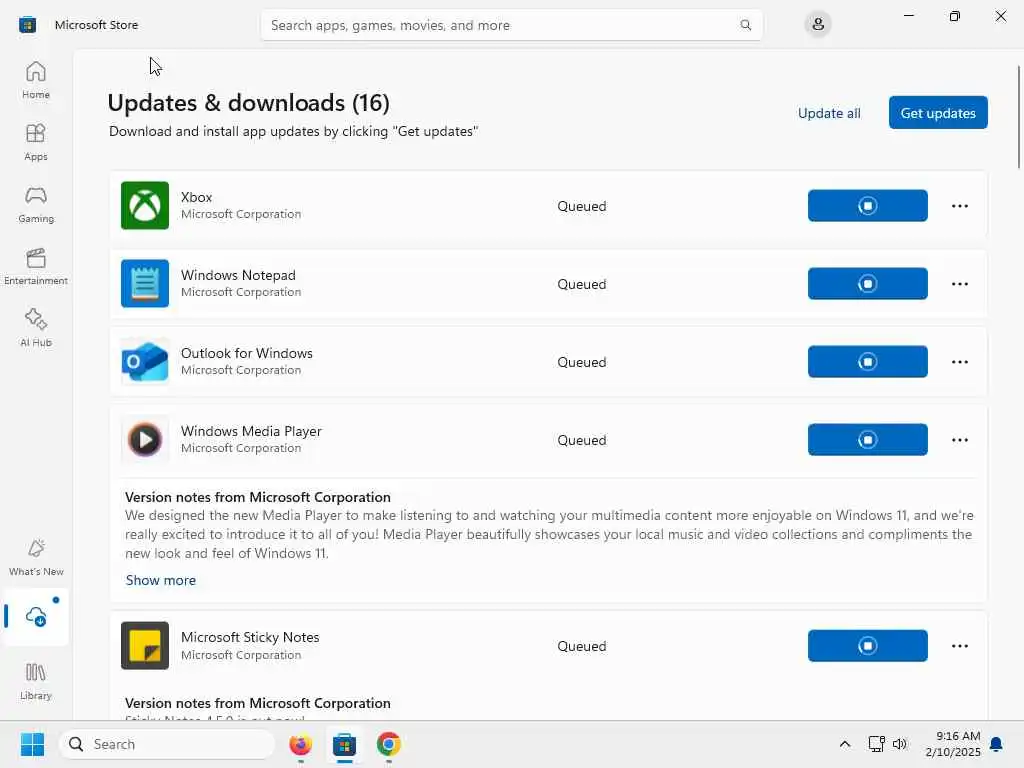This screenshot has height=768, width=1024.
Task: Open the Gaming section
Action: [x=36, y=204]
